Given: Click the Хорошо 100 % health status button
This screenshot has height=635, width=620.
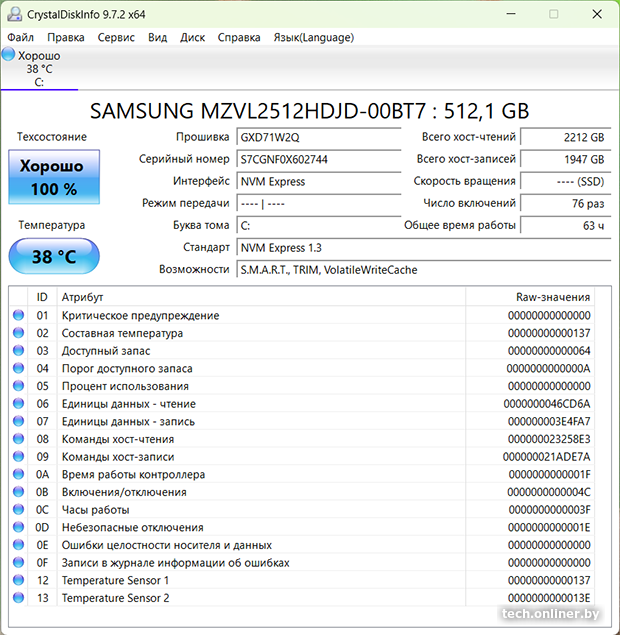Looking at the screenshot, I should click(54, 177).
